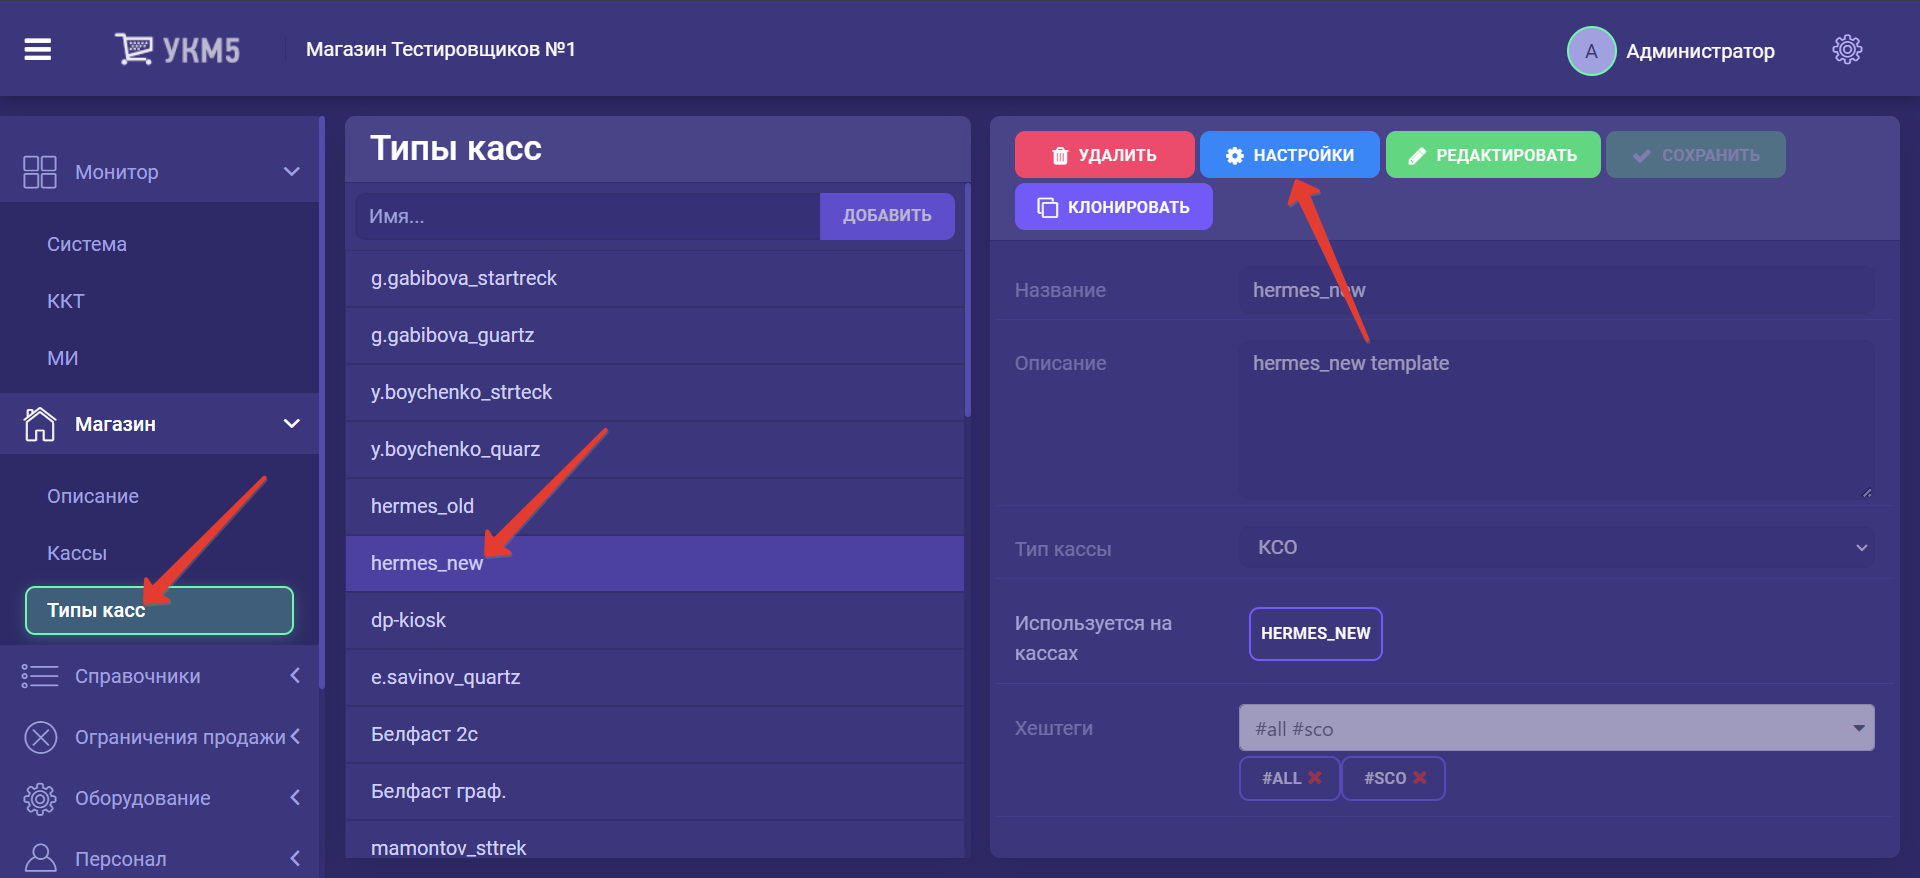Open the hamburger main menu

(38, 49)
